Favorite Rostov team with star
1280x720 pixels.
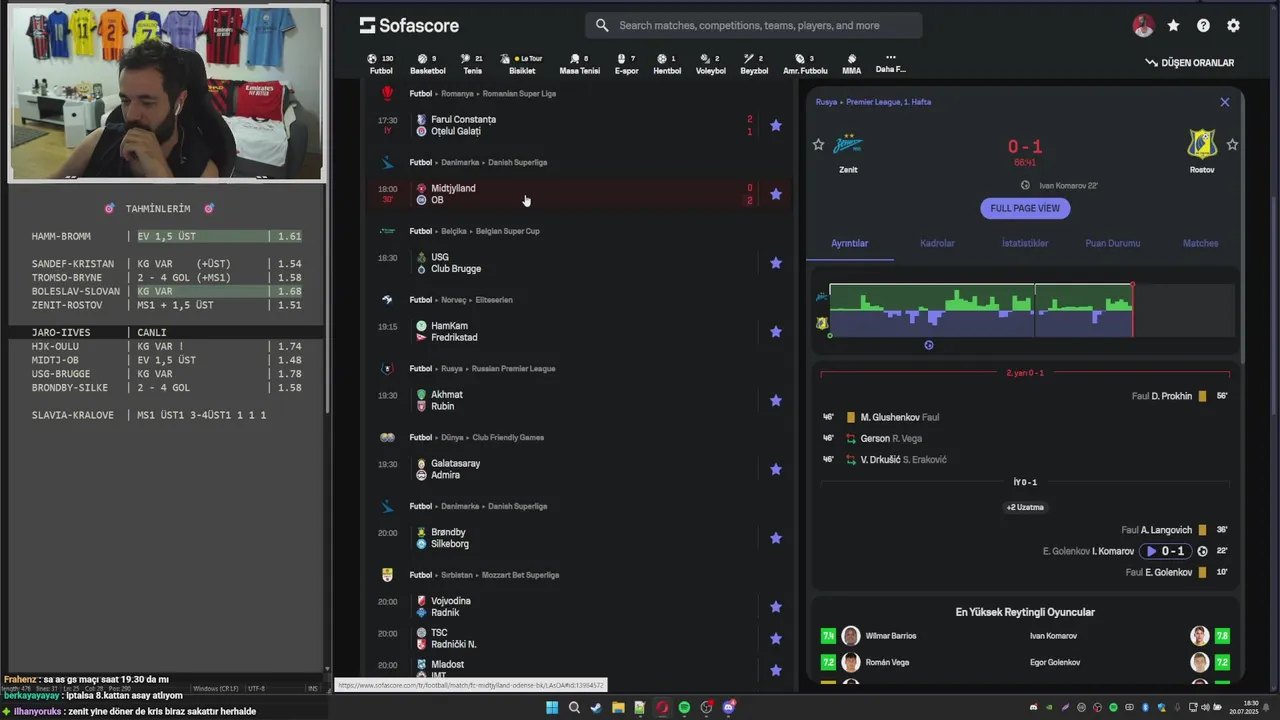pyautogui.click(x=1232, y=145)
